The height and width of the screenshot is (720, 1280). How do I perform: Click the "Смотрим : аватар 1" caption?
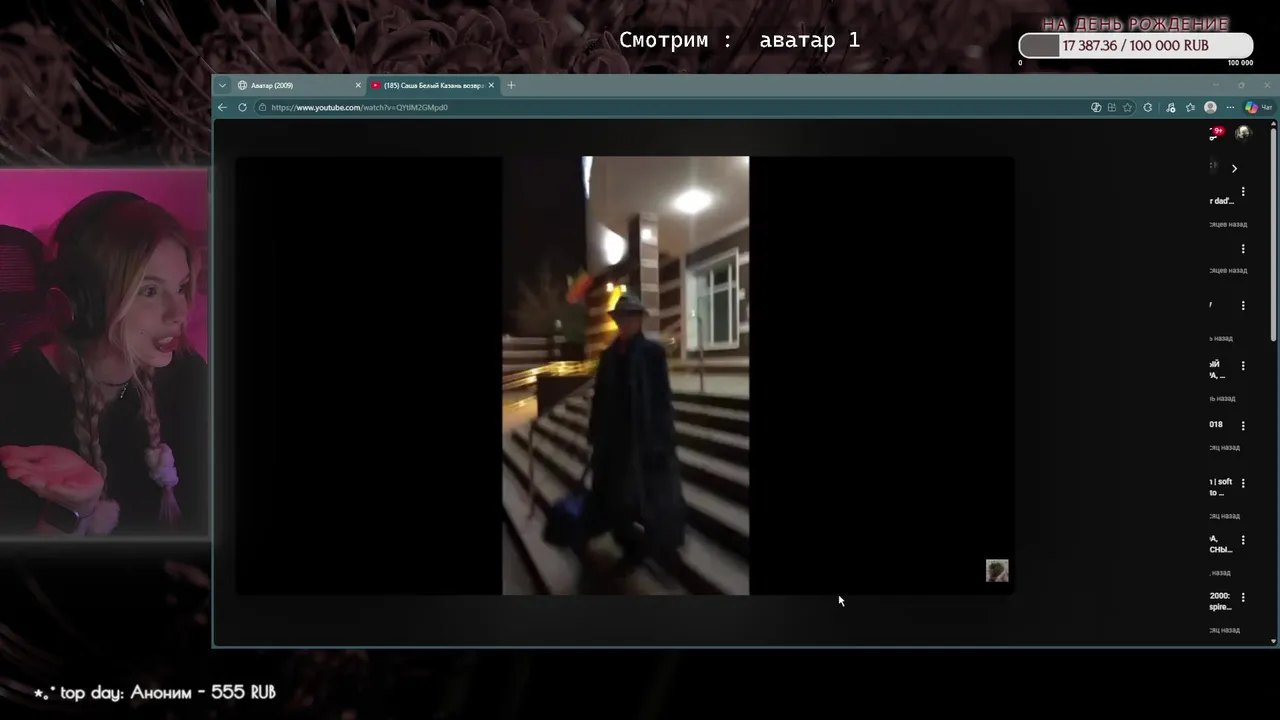[x=739, y=40]
